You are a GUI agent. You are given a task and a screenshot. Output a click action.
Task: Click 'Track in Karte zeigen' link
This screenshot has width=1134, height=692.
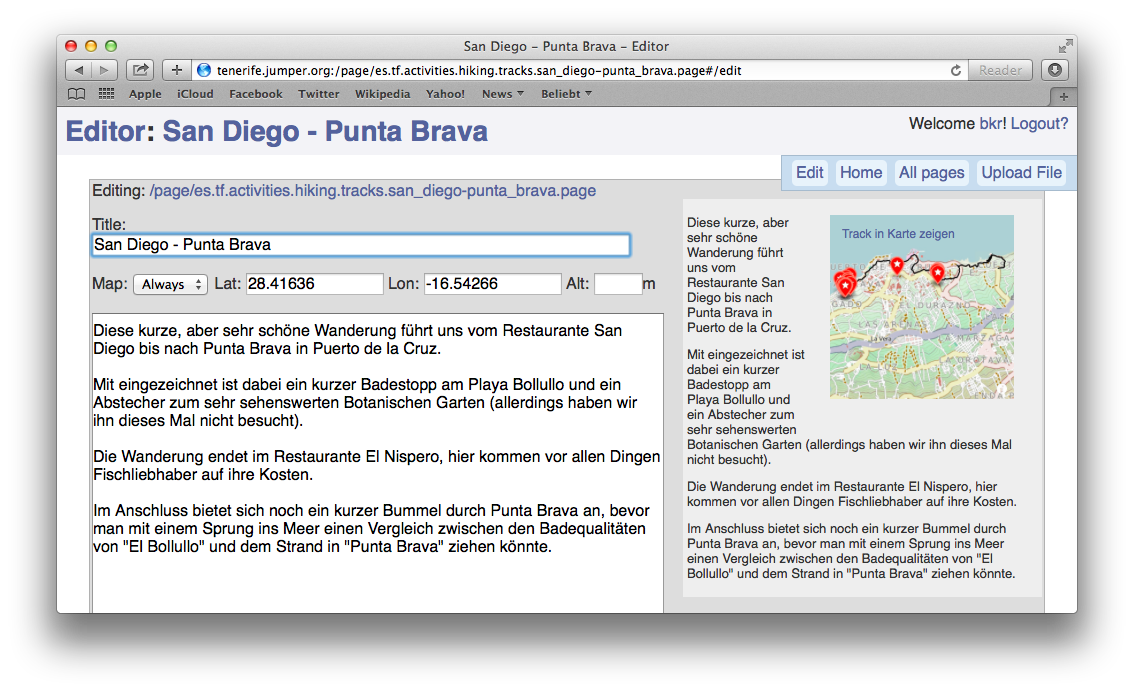pyautogui.click(x=898, y=234)
